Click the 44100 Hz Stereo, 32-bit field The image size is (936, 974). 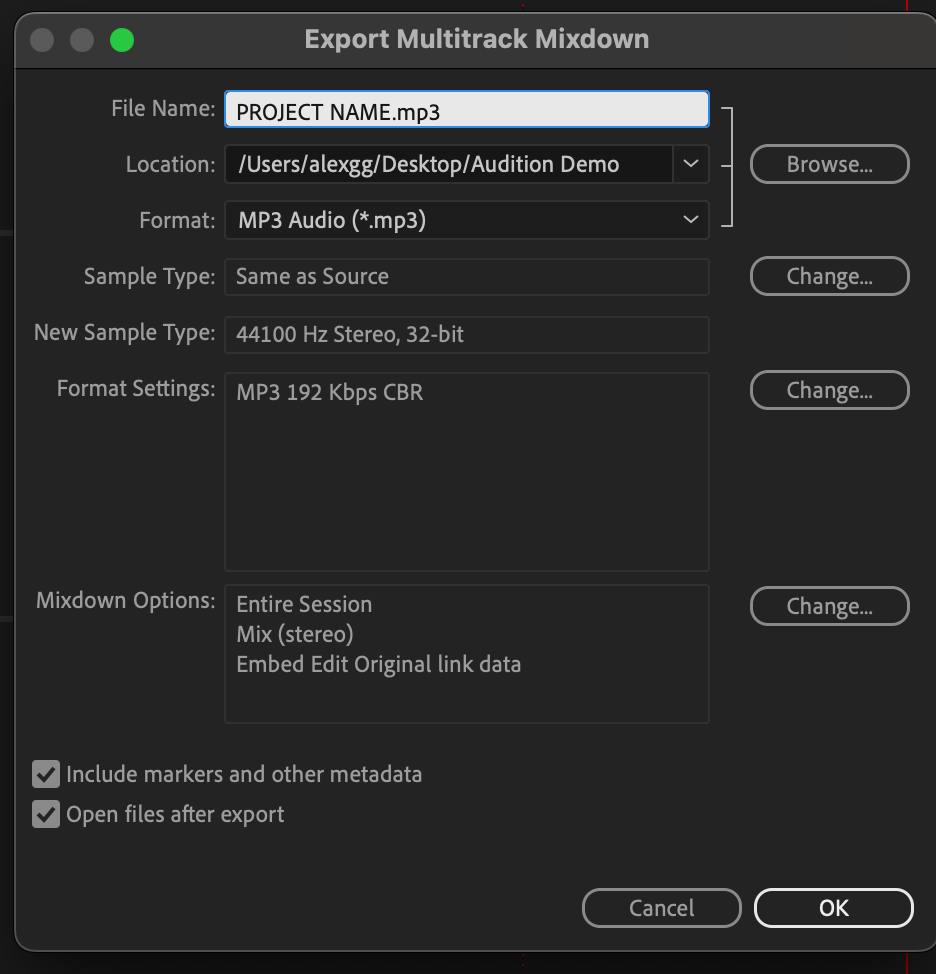coord(466,335)
